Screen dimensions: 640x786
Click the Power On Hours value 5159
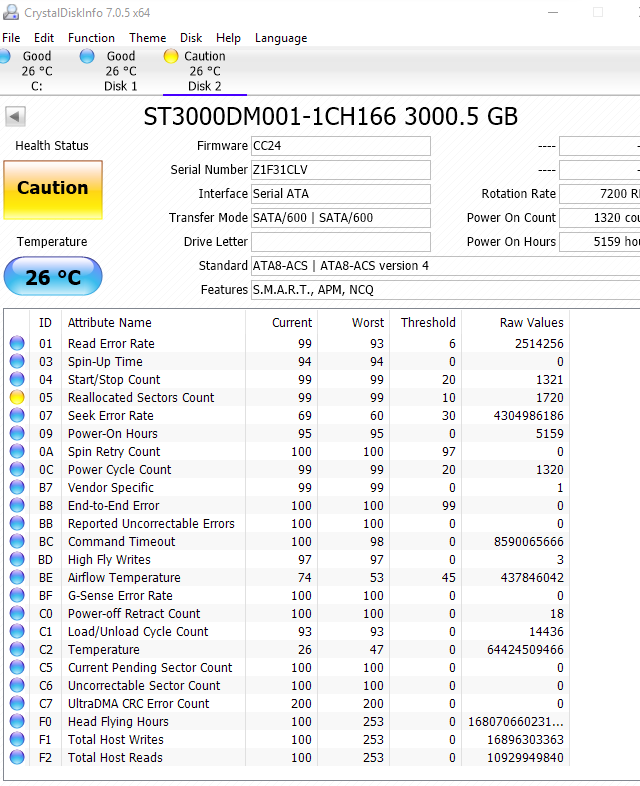pos(599,242)
